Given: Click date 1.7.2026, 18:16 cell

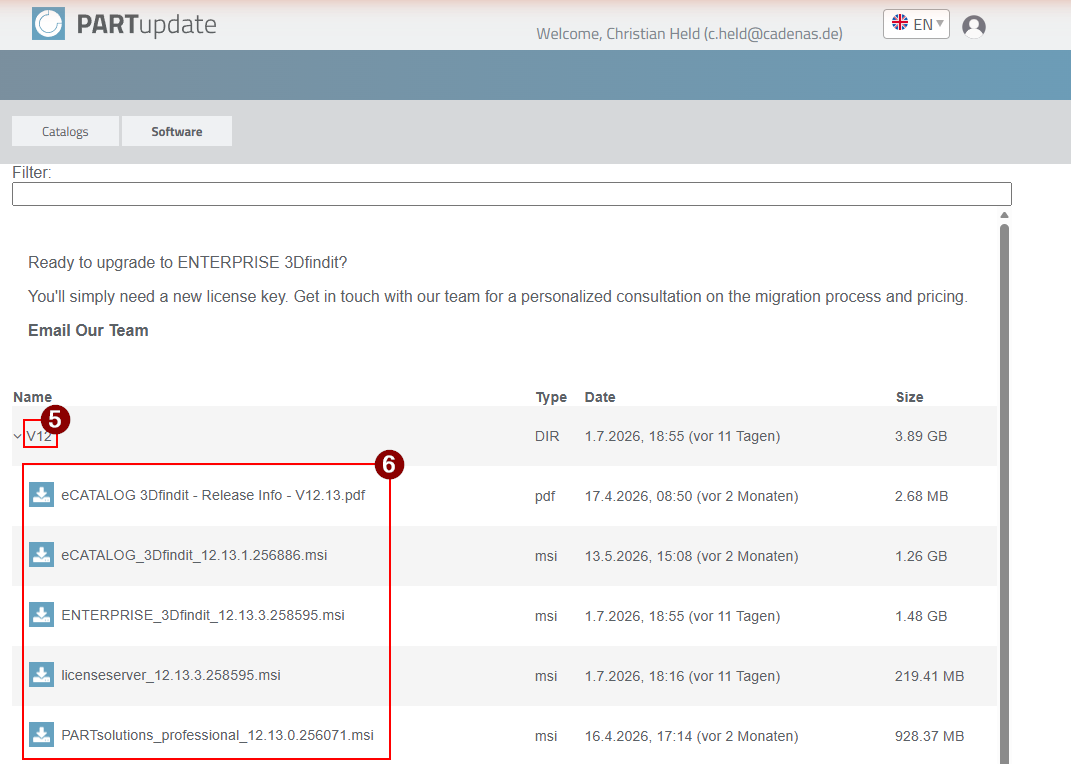Looking at the screenshot, I should pos(682,677).
